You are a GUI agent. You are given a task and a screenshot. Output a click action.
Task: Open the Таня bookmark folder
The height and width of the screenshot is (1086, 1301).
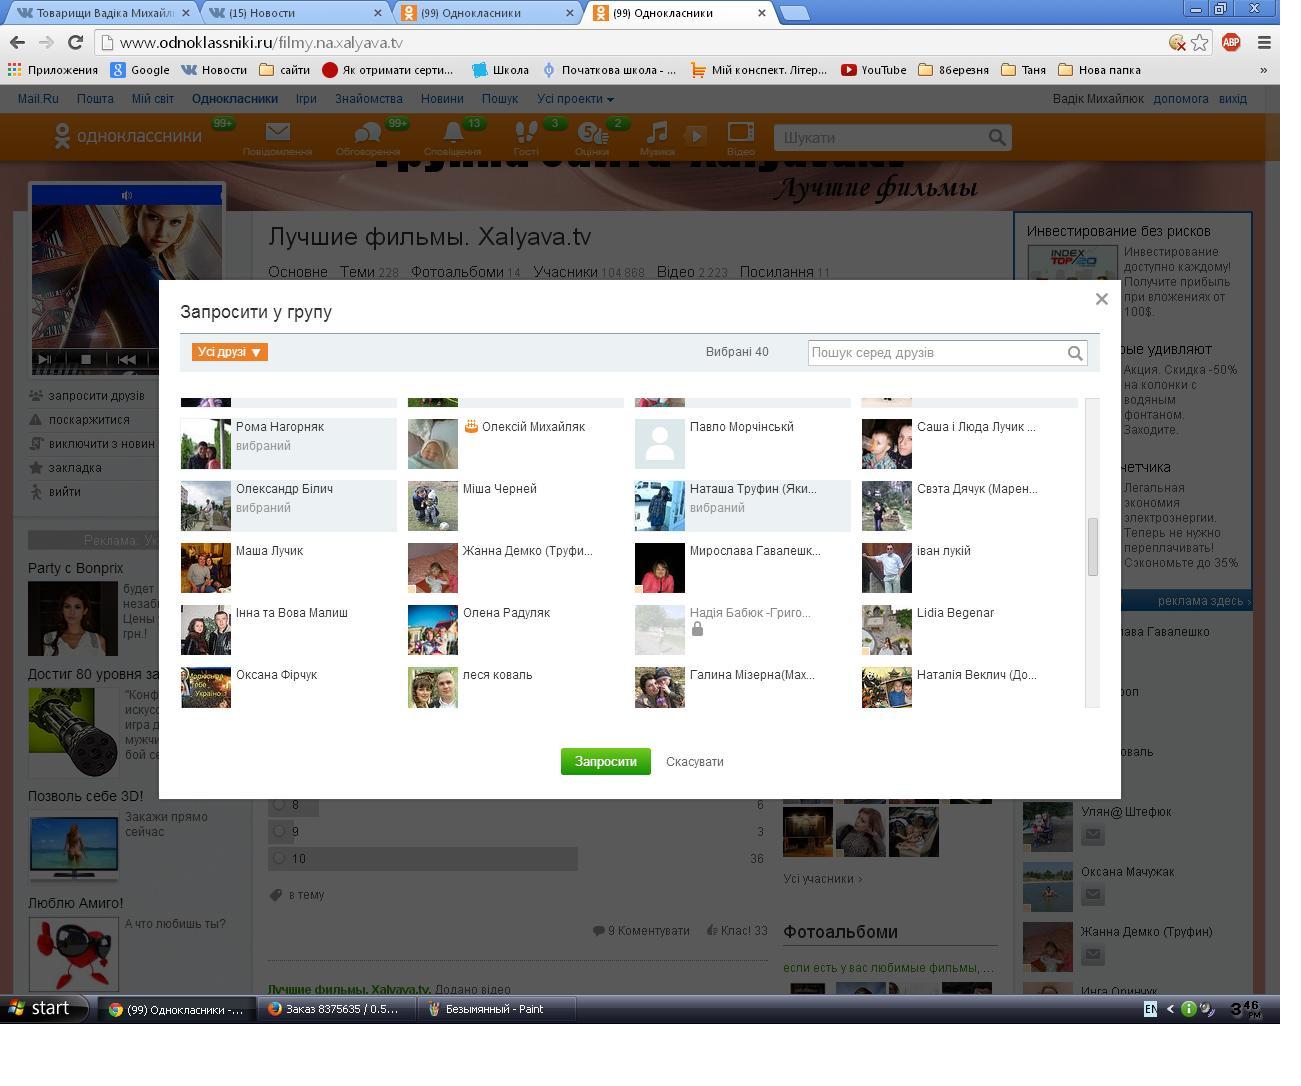coord(1023,70)
